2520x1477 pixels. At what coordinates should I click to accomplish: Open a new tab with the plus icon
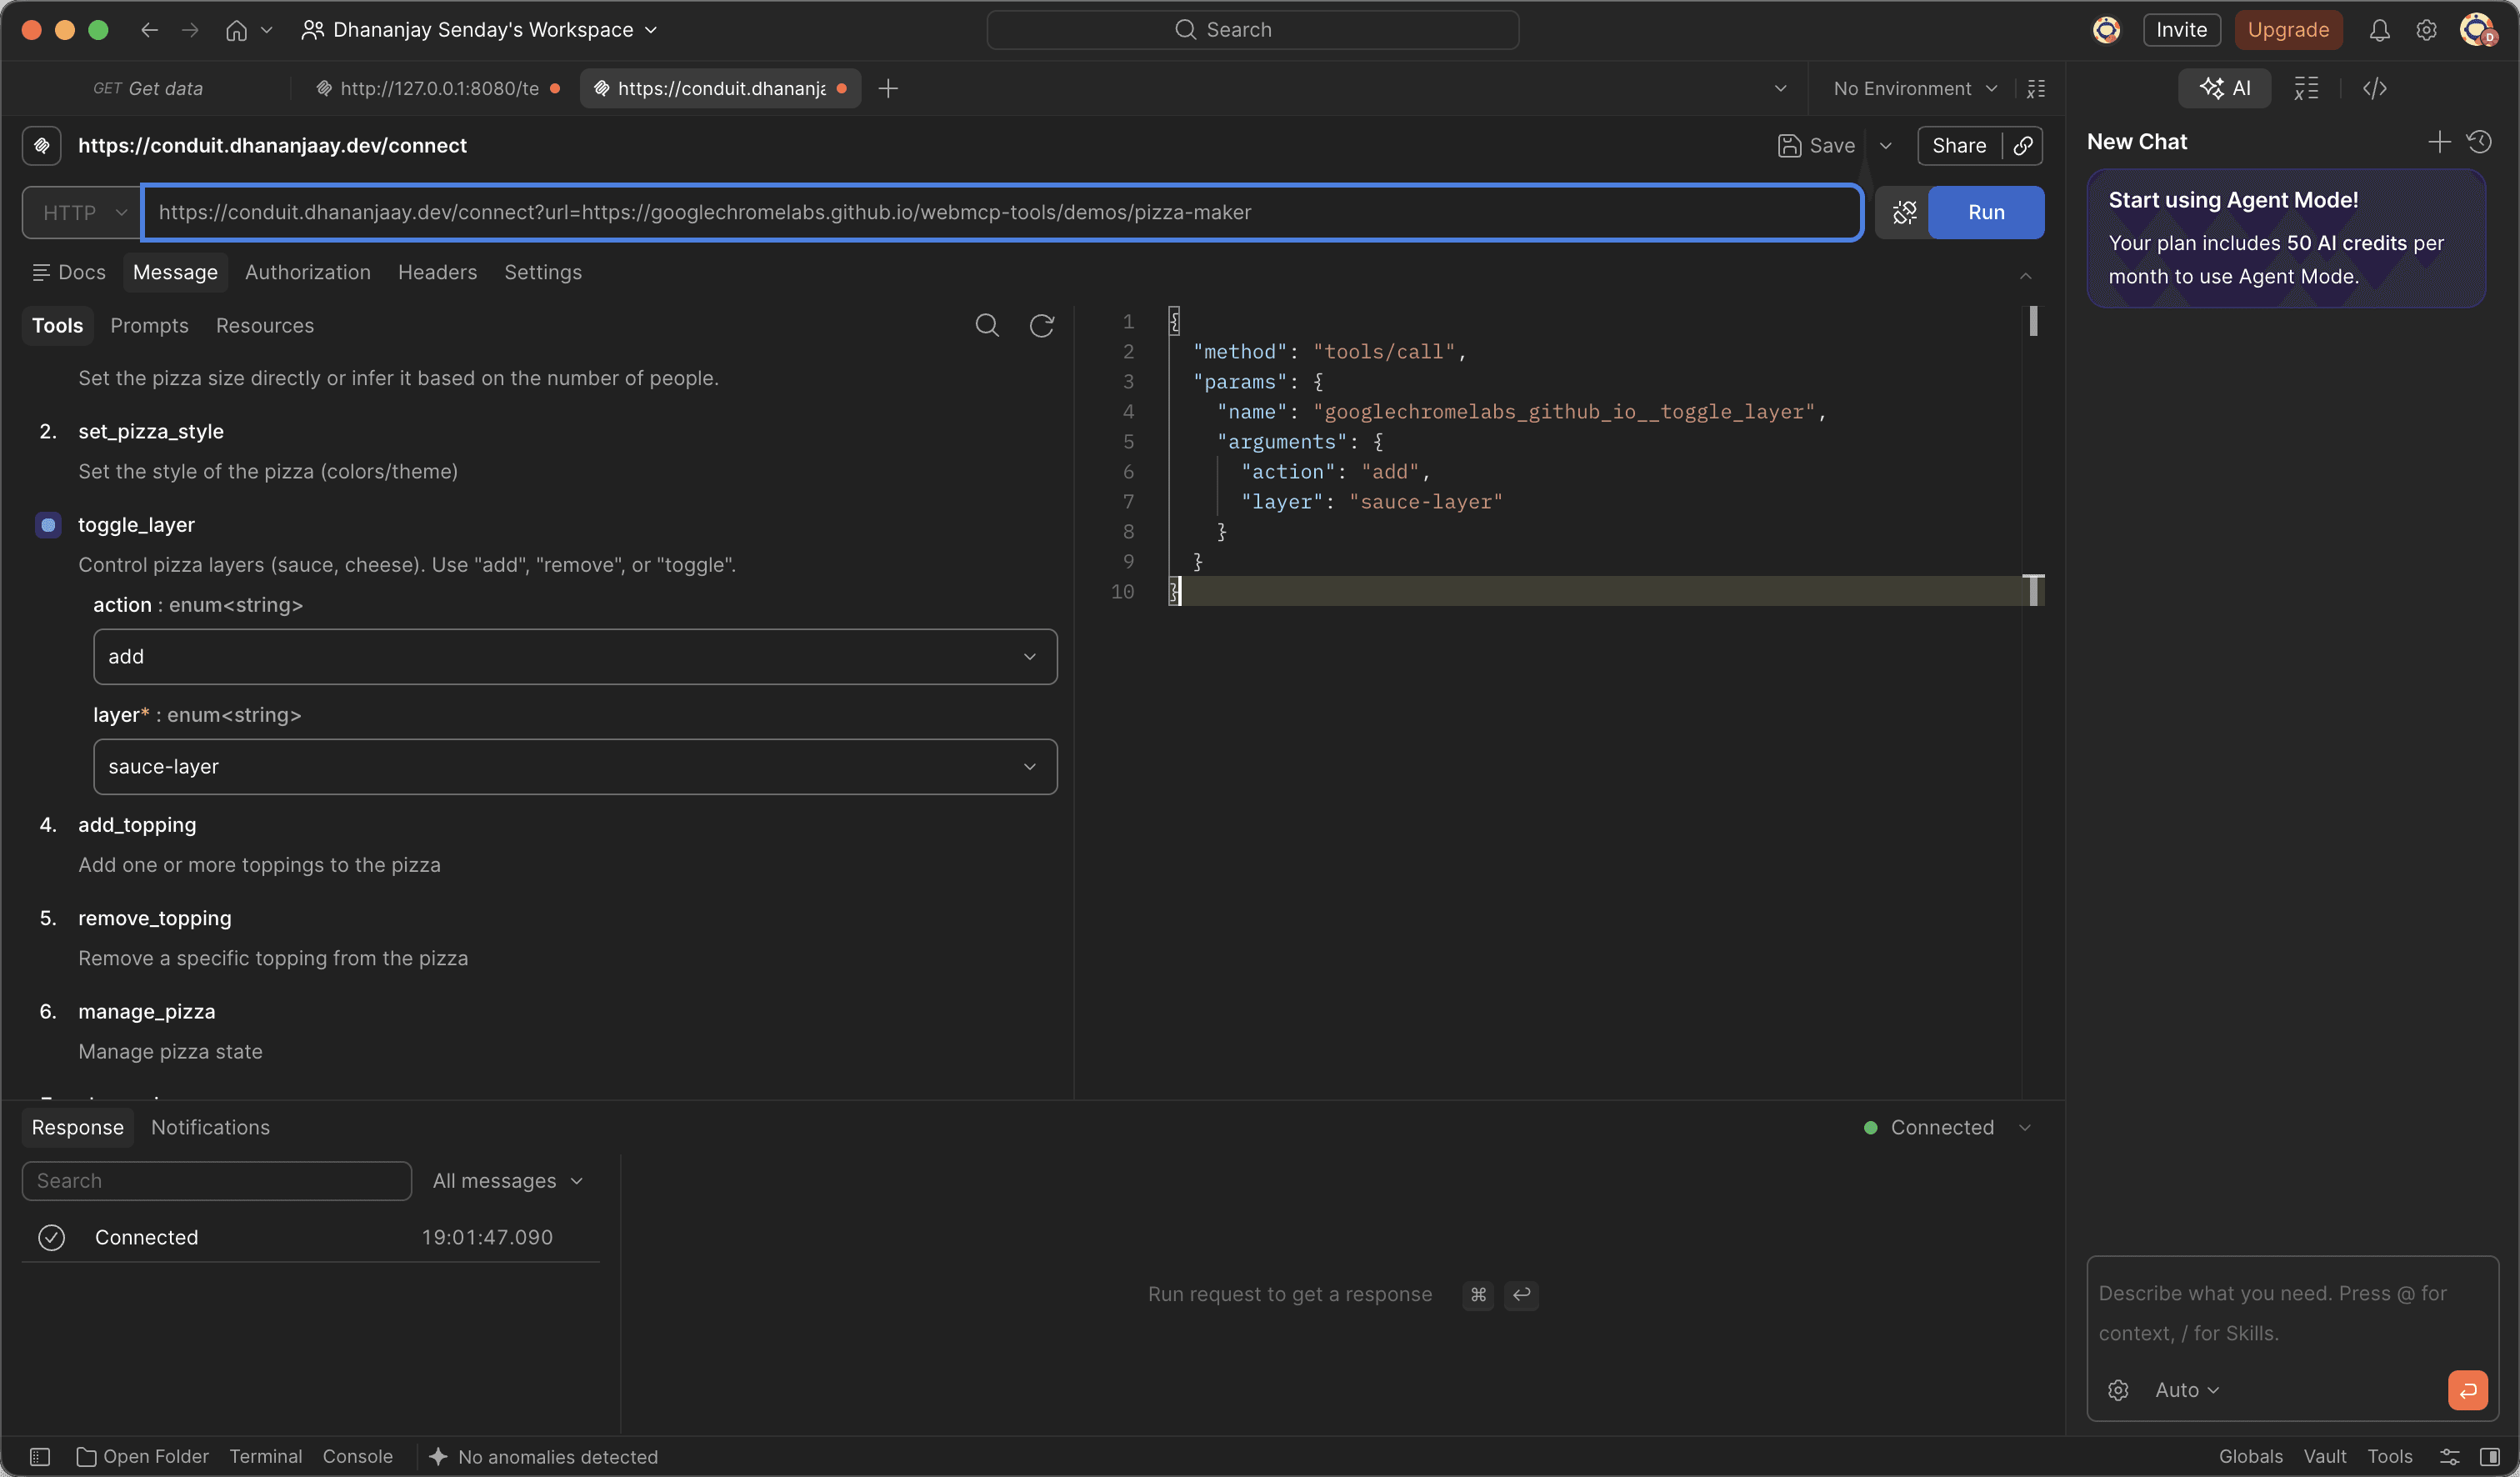(x=887, y=88)
